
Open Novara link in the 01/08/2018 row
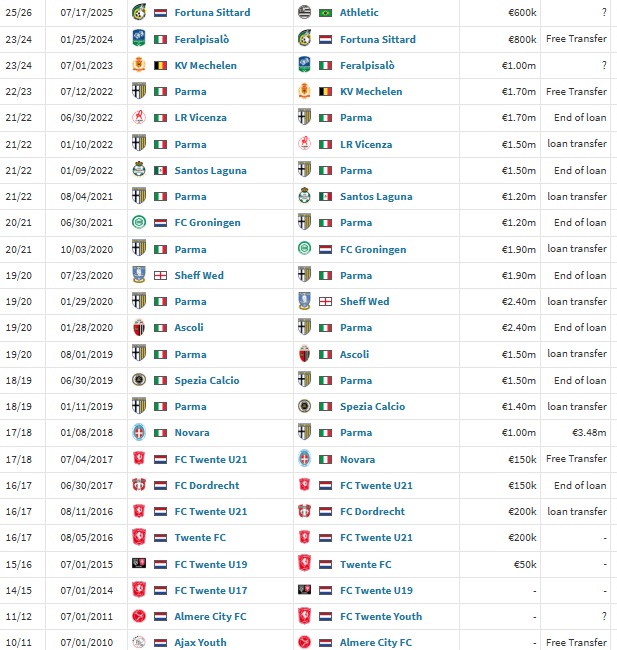pyautogui.click(x=192, y=432)
